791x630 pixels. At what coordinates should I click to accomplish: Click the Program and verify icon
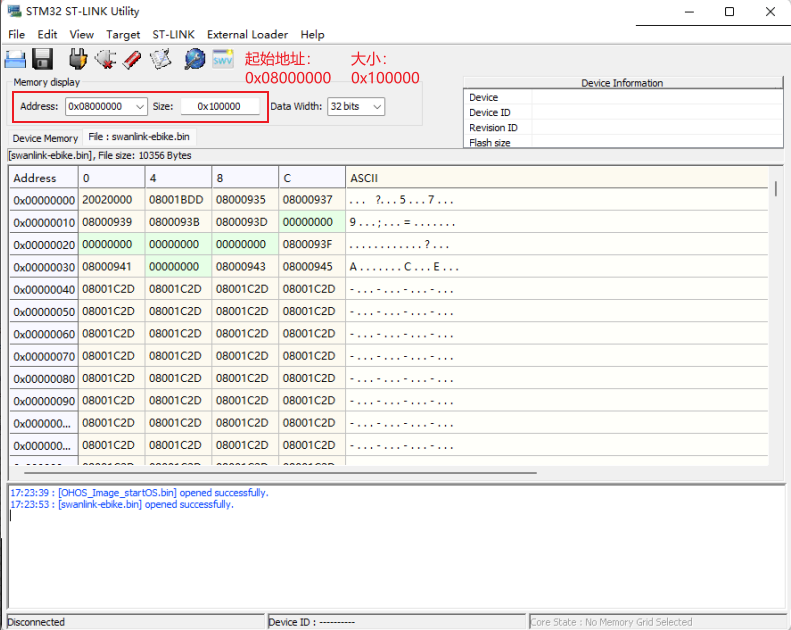pos(160,59)
